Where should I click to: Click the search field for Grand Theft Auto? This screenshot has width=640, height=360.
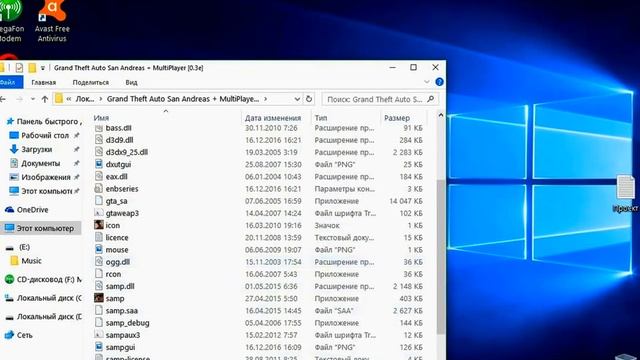(380, 99)
